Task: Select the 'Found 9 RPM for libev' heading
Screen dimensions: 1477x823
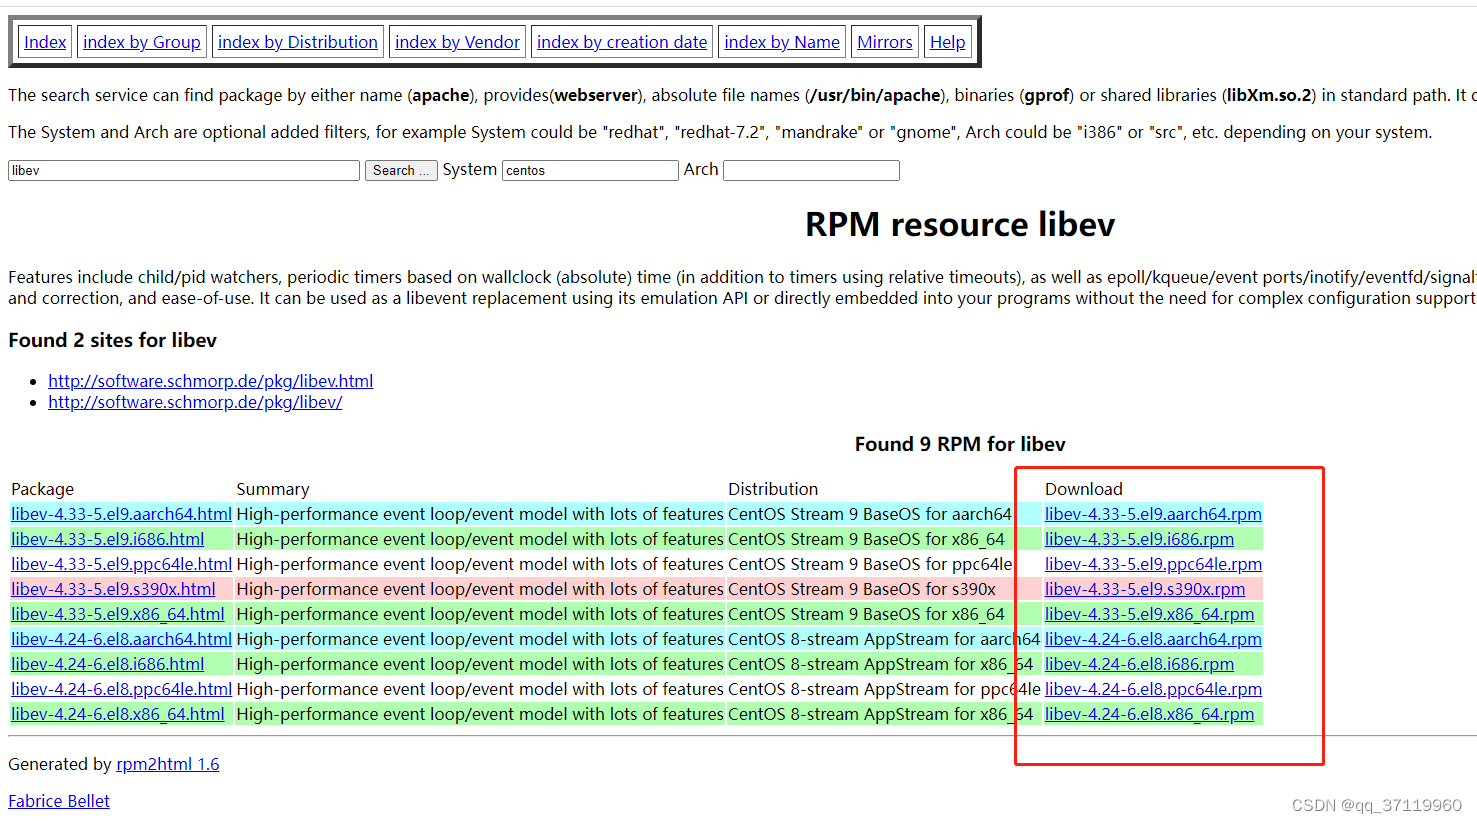Action: [960, 444]
